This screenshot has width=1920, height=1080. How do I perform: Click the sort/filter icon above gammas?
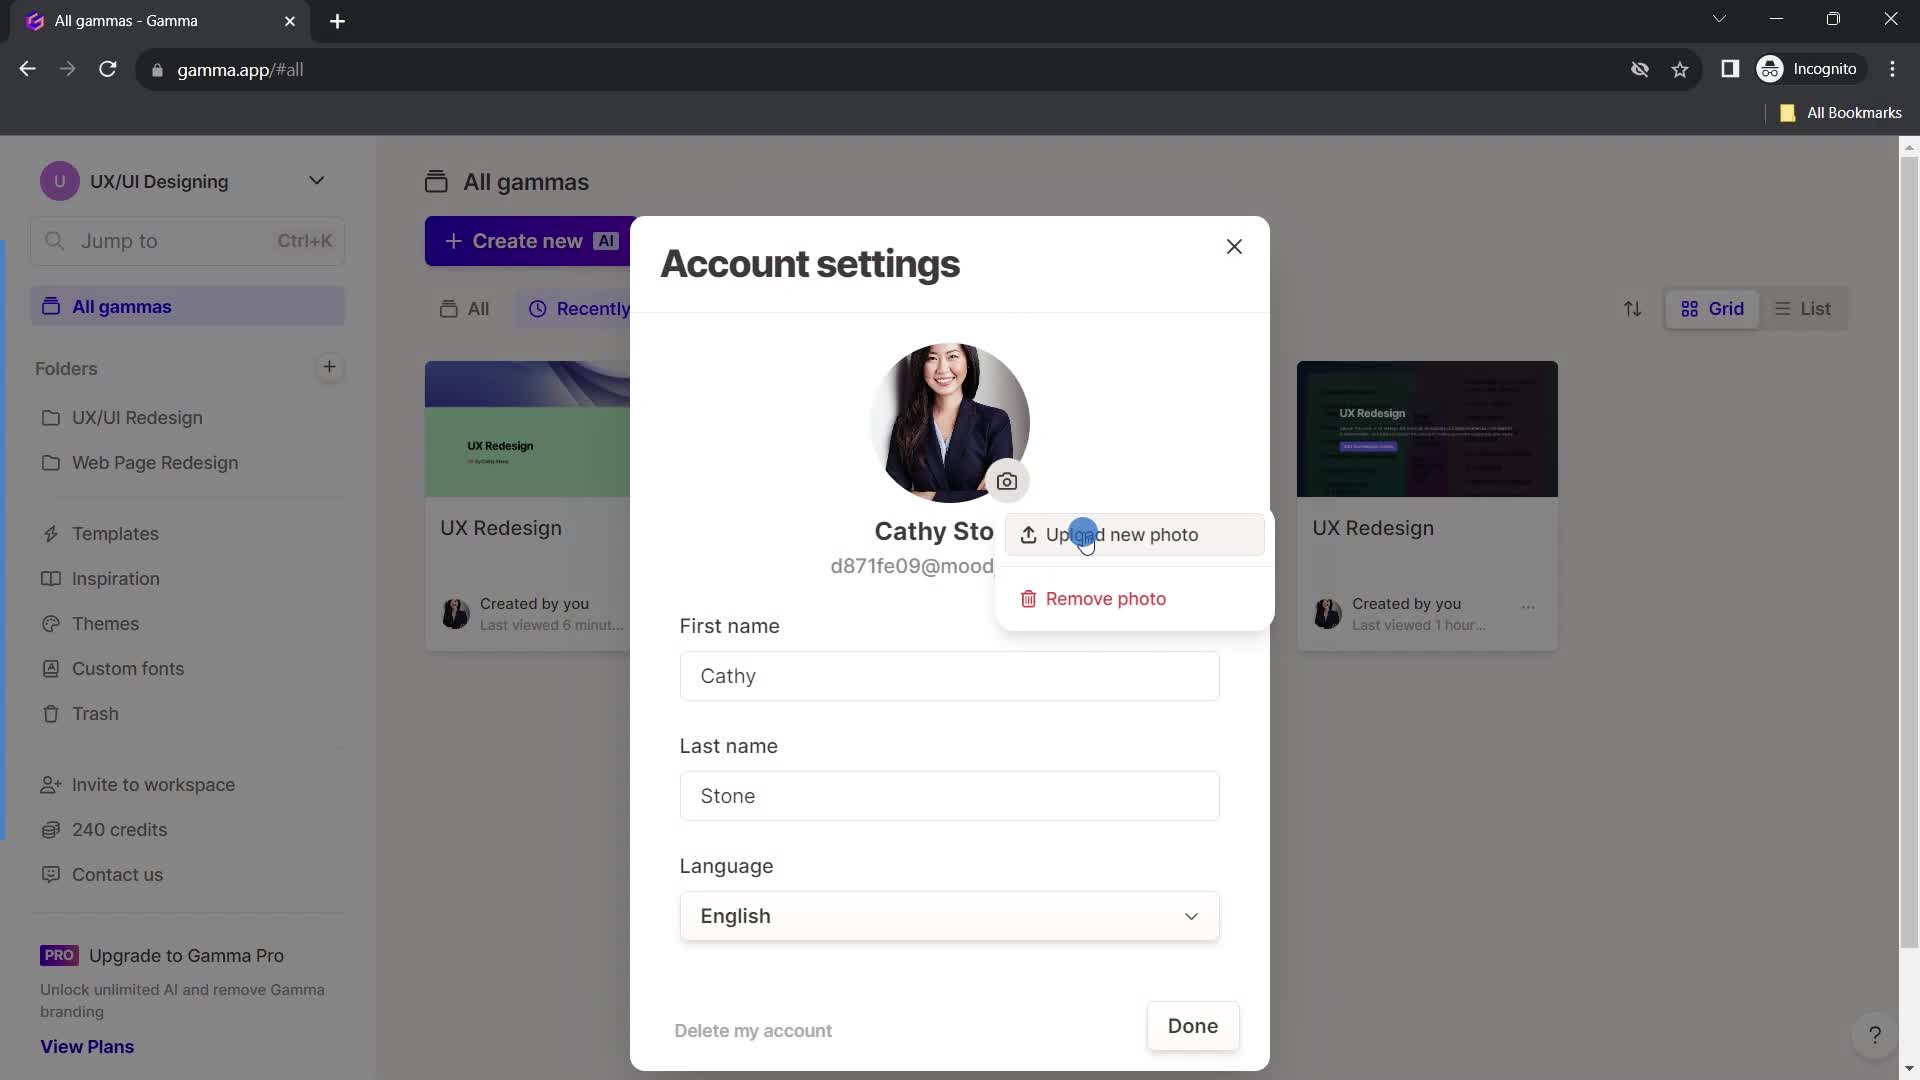pos(1634,309)
